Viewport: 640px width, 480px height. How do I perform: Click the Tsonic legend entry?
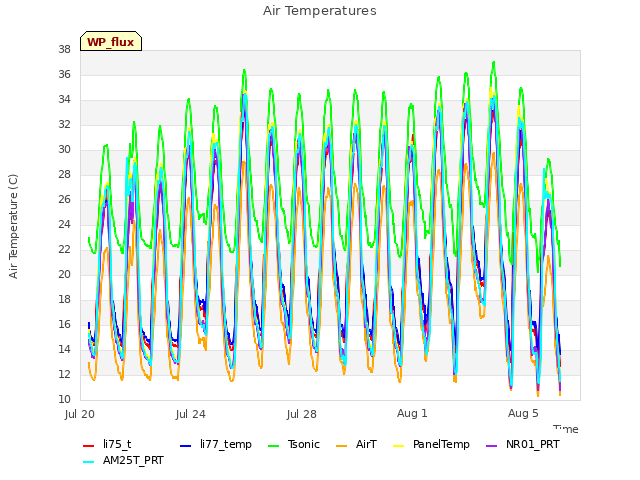[293, 444]
